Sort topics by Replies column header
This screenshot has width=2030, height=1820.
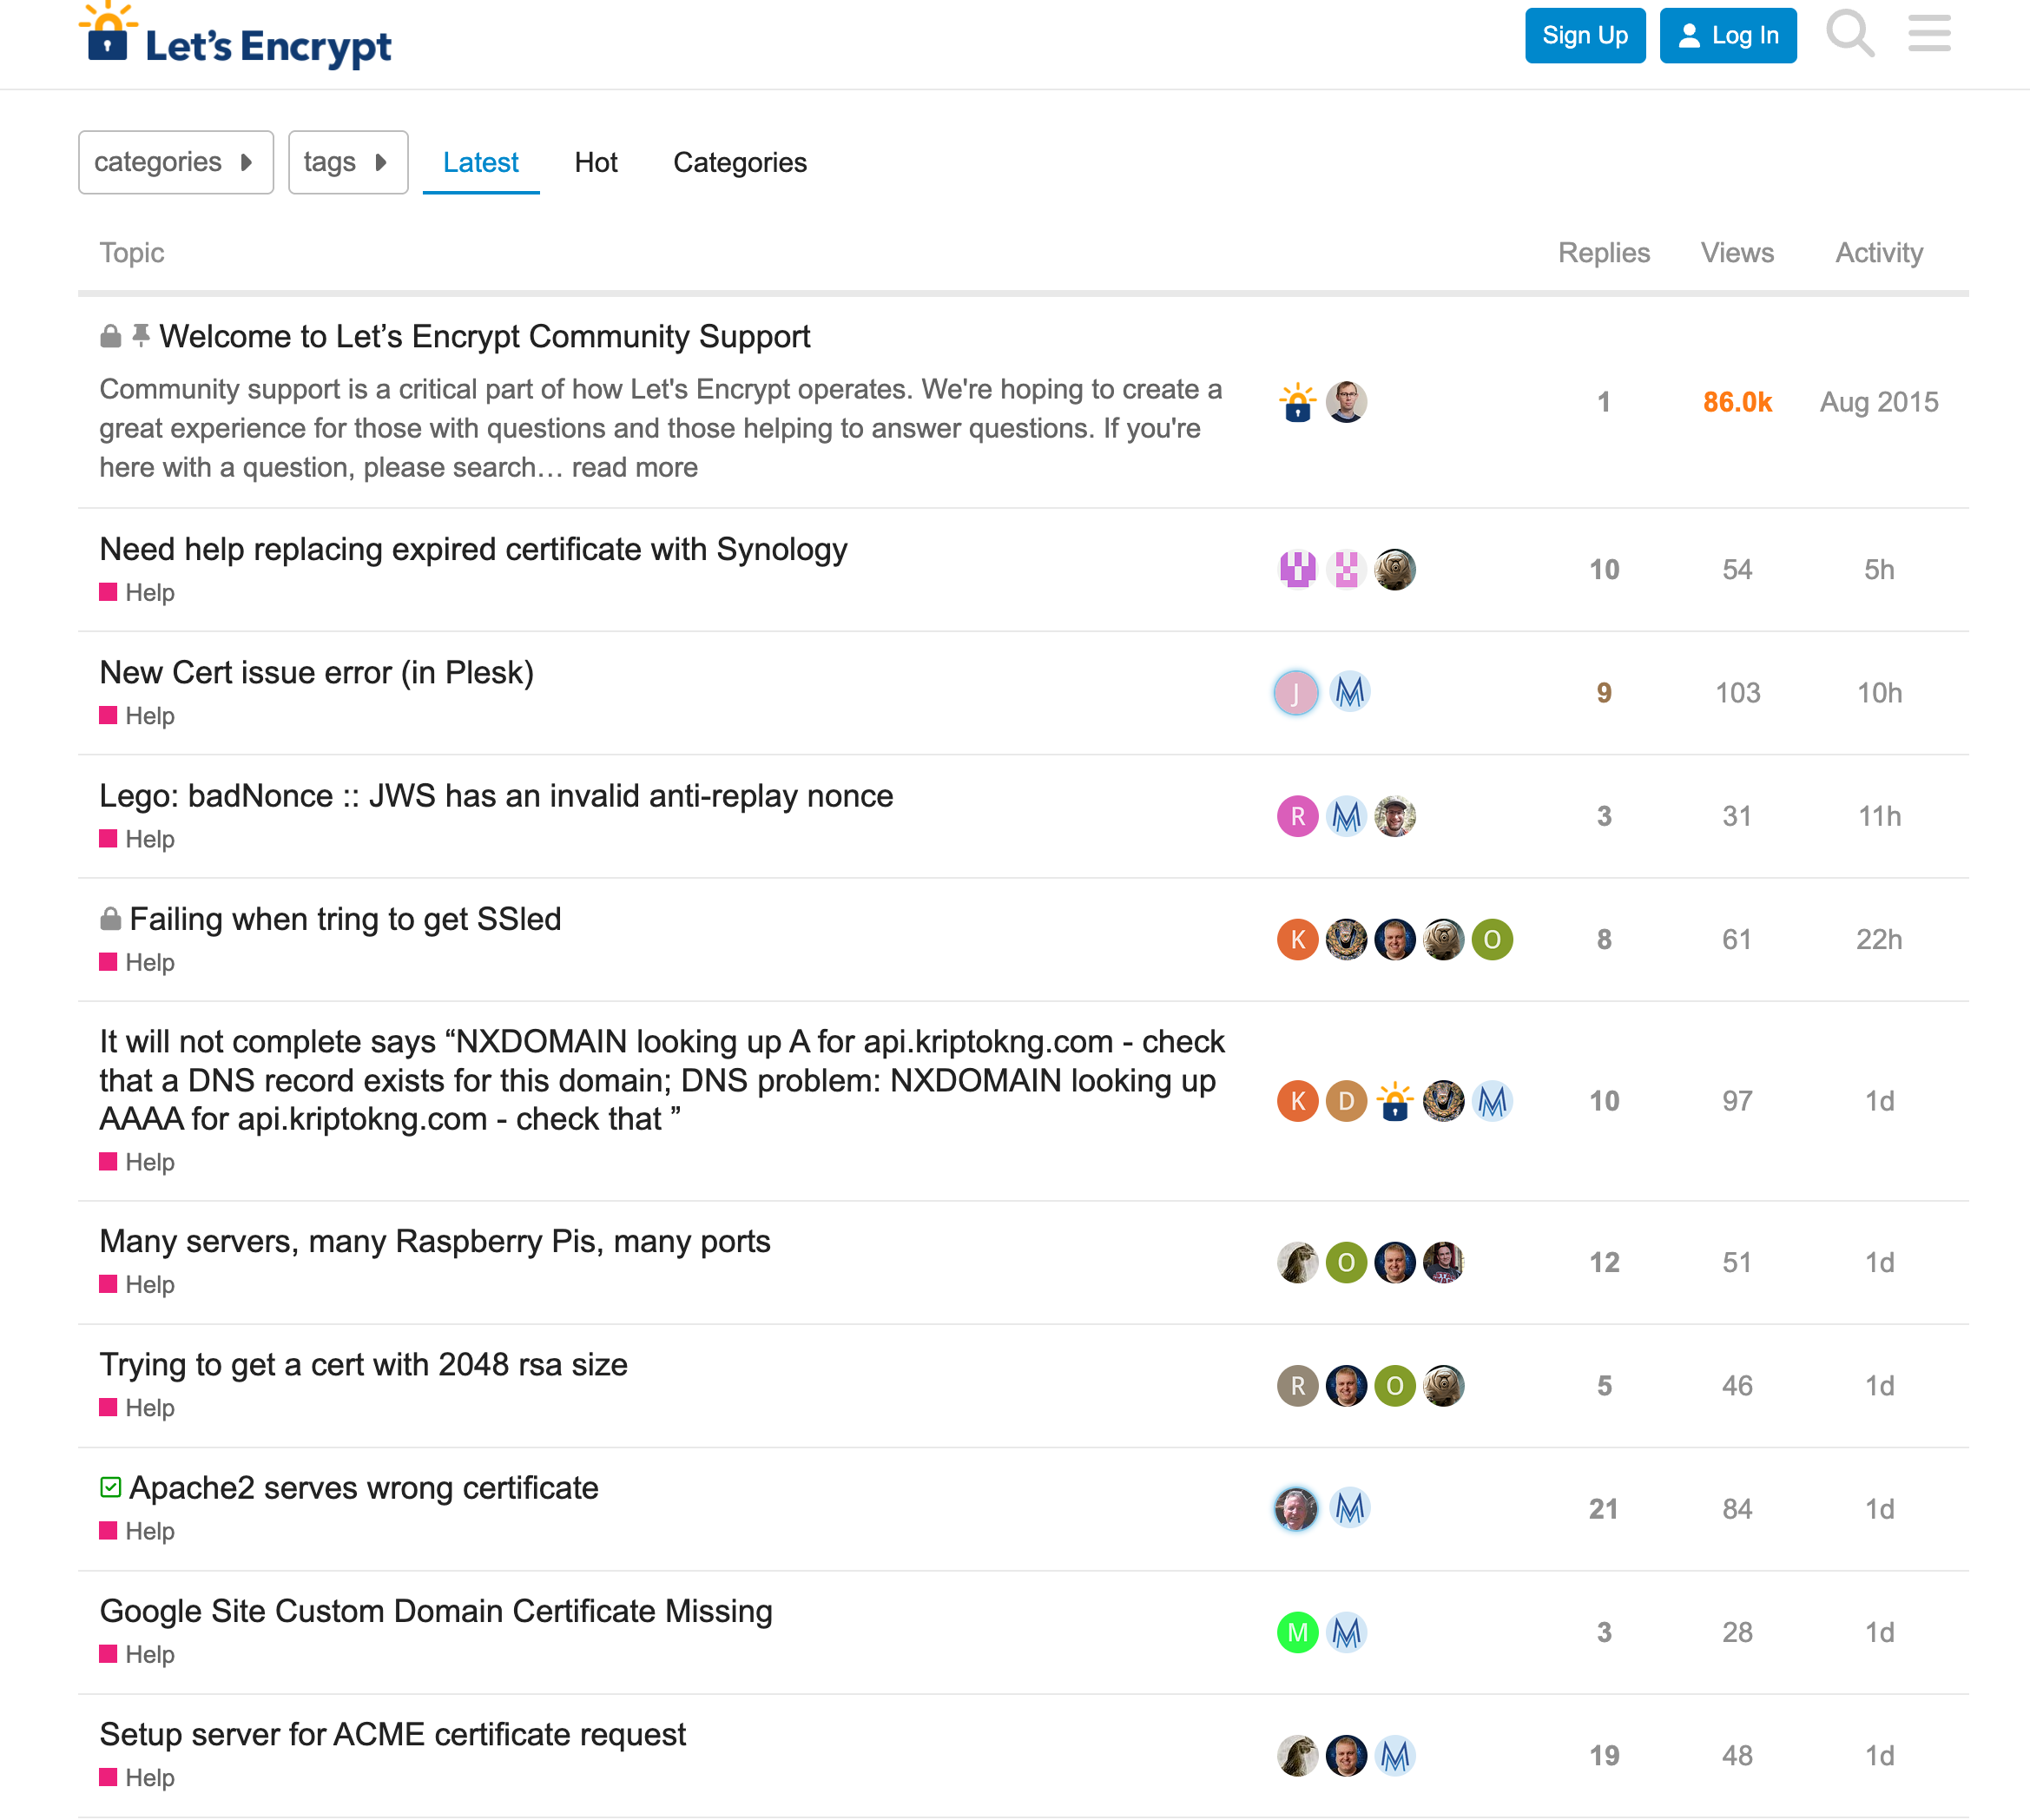point(1603,253)
